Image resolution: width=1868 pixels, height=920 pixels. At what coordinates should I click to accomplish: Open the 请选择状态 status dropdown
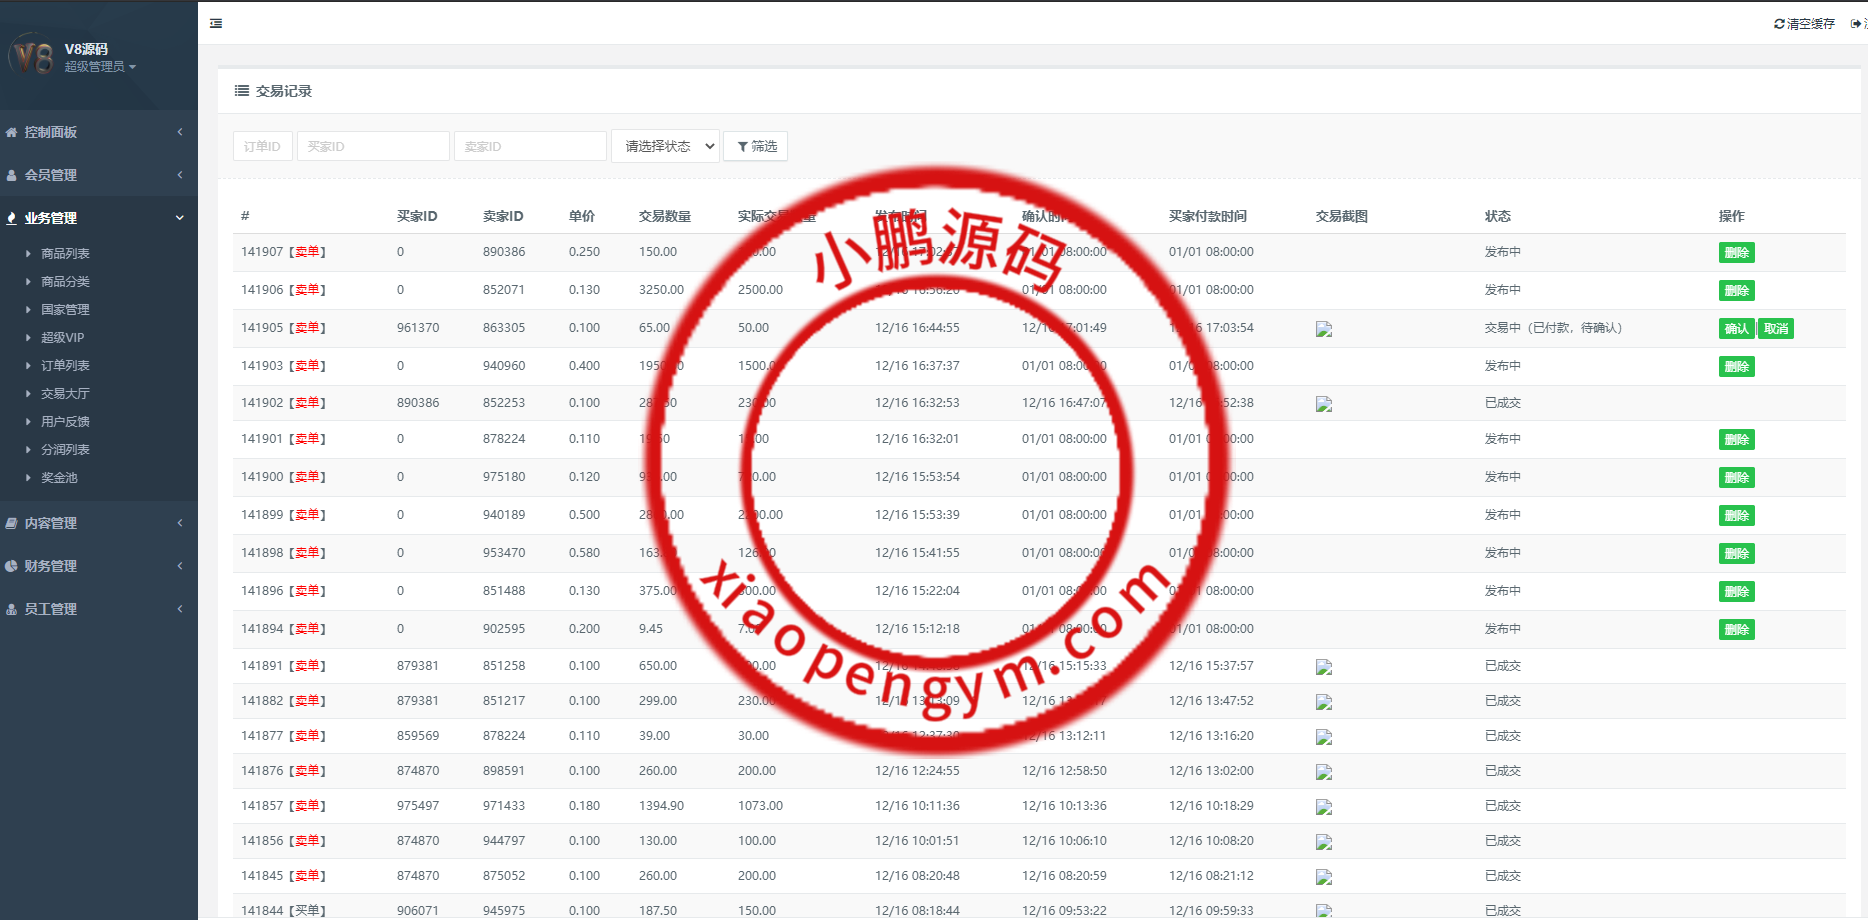point(665,146)
